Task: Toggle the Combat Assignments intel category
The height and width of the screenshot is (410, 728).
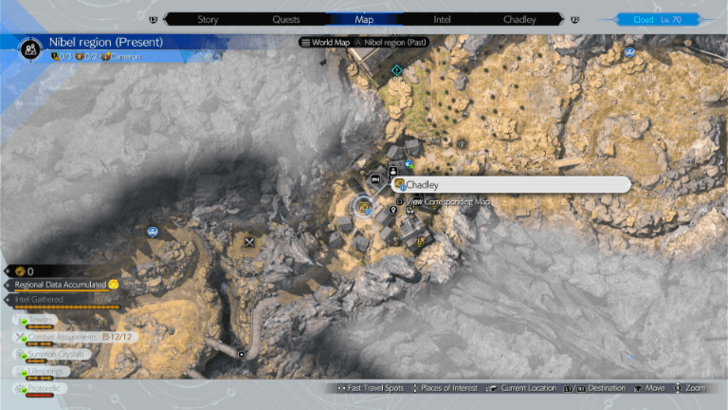Action: [x=60, y=338]
